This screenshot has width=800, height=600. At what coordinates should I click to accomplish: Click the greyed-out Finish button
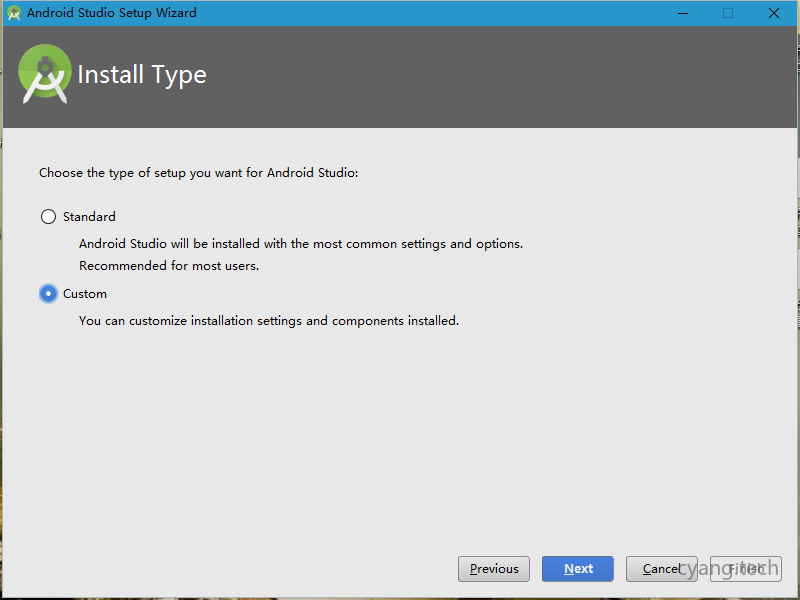tap(746, 569)
